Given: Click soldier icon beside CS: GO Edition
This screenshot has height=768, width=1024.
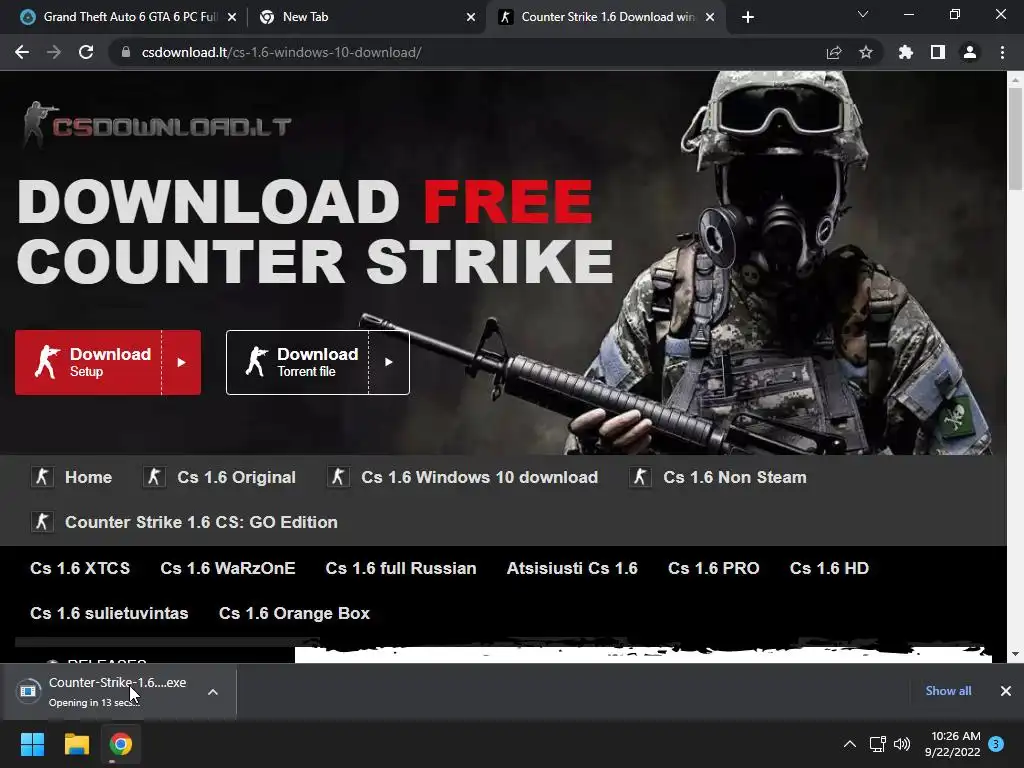Looking at the screenshot, I should click(42, 522).
